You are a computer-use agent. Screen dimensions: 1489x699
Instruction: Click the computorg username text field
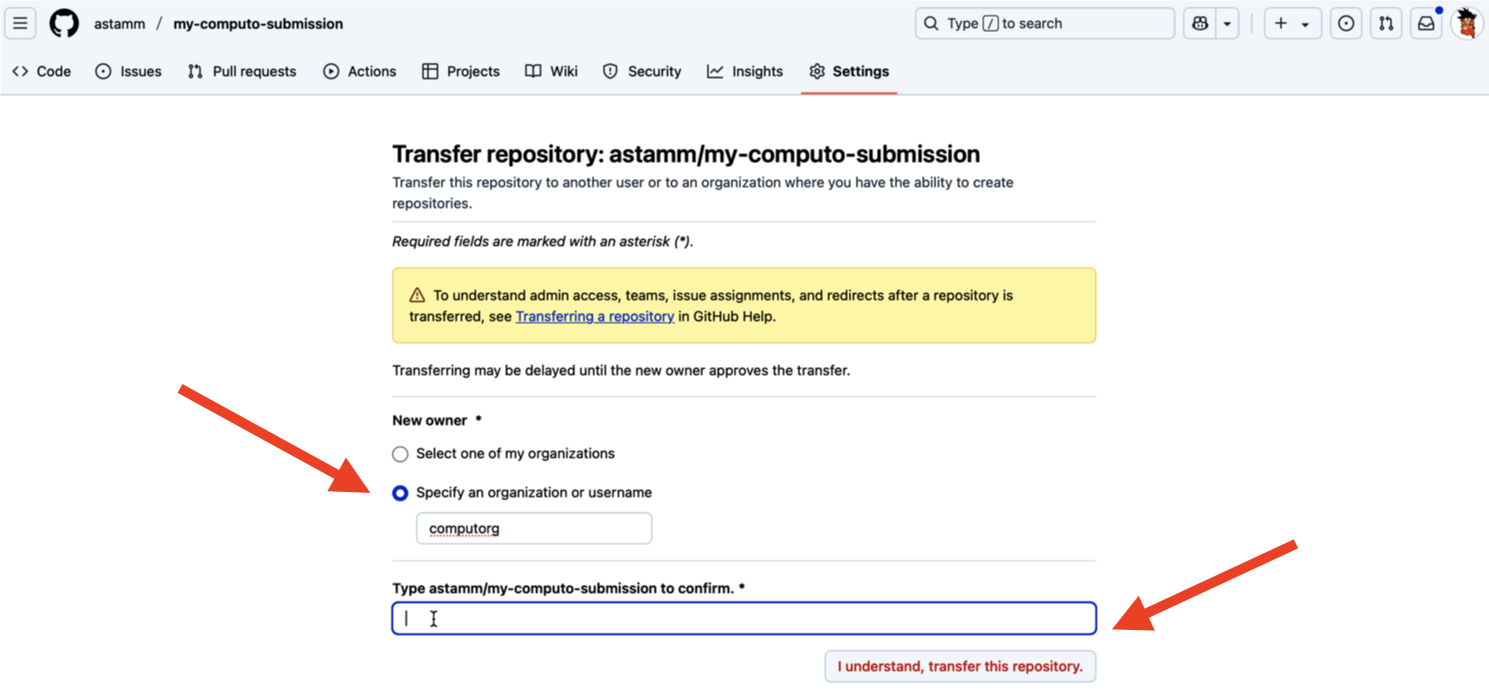tap(534, 528)
